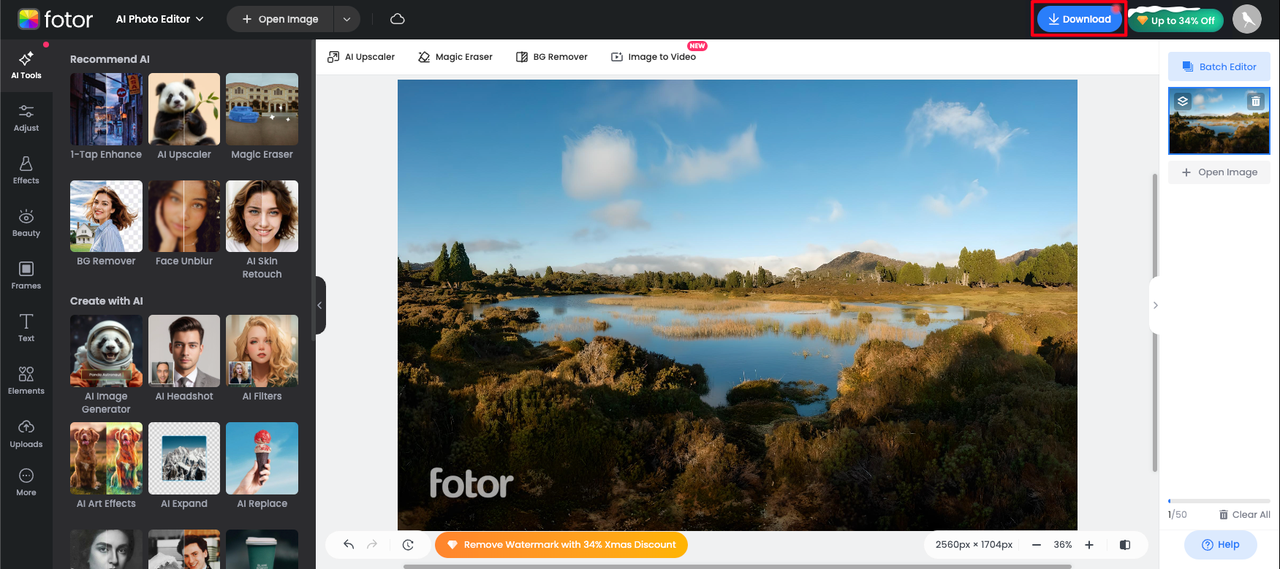Open the edit history clock icon

click(408, 545)
